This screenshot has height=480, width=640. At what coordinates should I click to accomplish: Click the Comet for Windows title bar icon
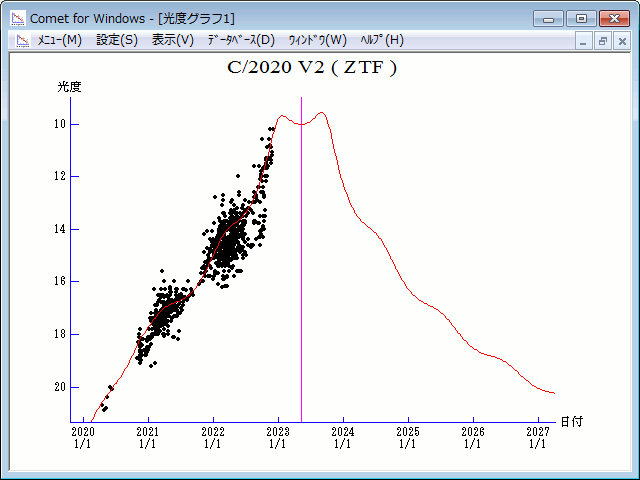click(17, 17)
